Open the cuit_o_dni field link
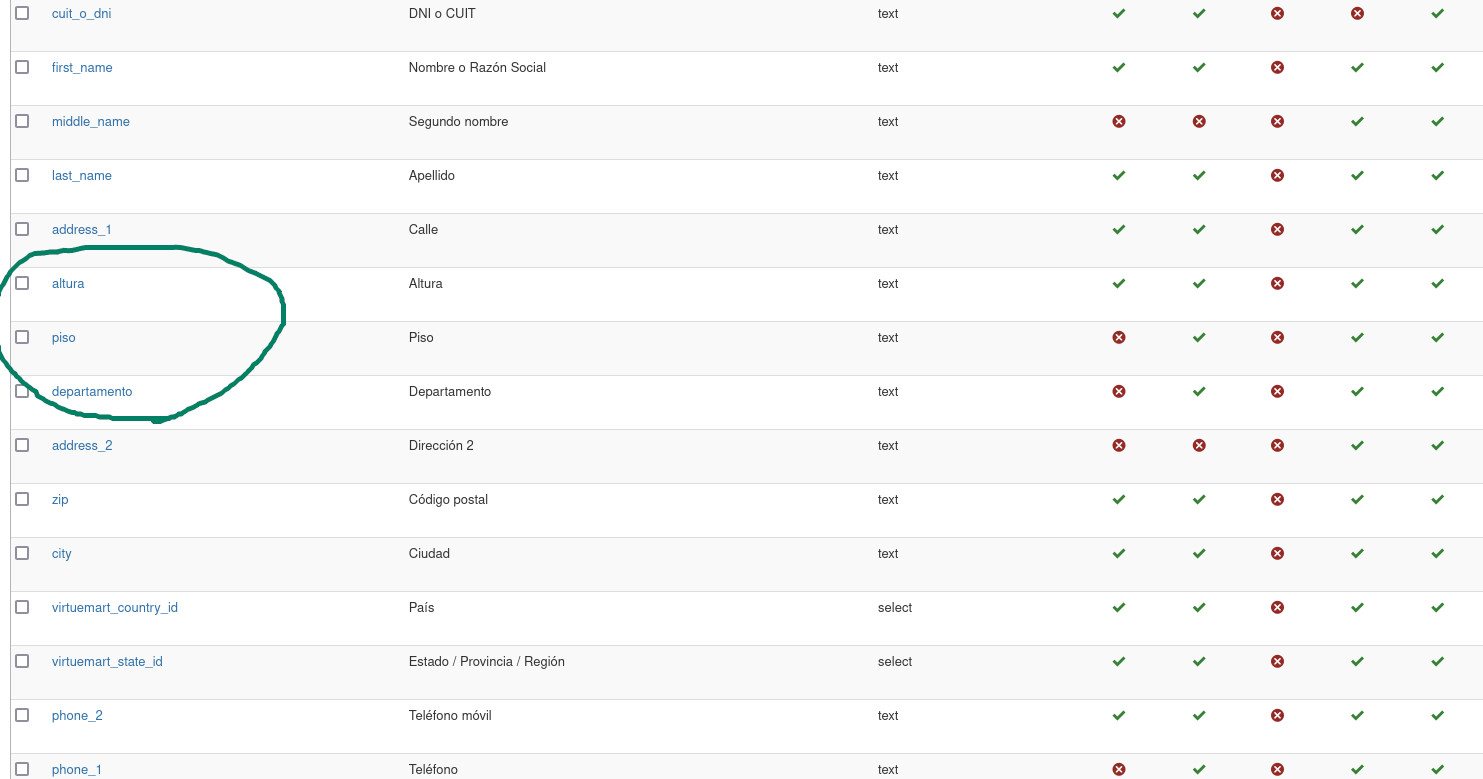 pyautogui.click(x=81, y=13)
